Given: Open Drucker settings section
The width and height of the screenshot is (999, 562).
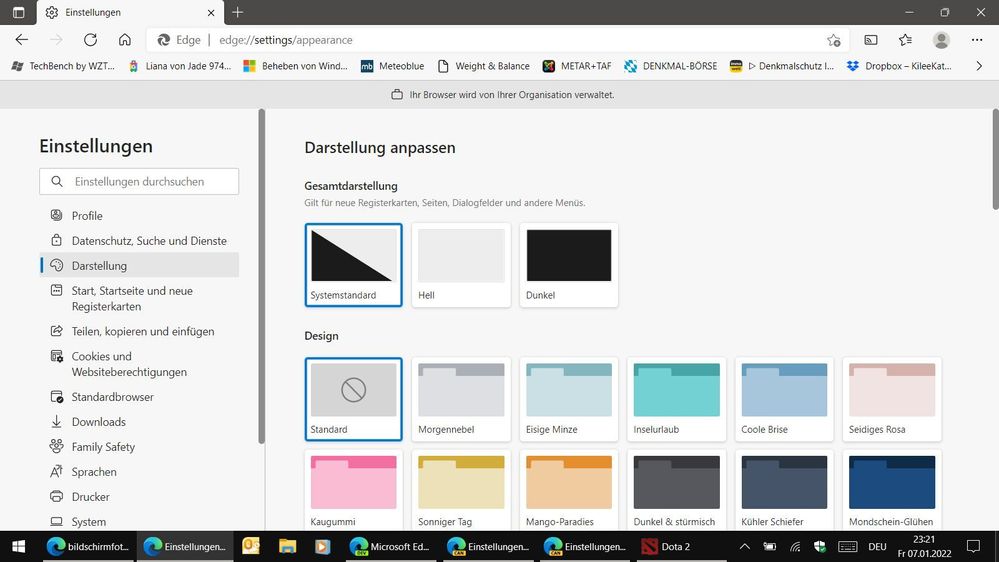Looking at the screenshot, I should point(140,496).
